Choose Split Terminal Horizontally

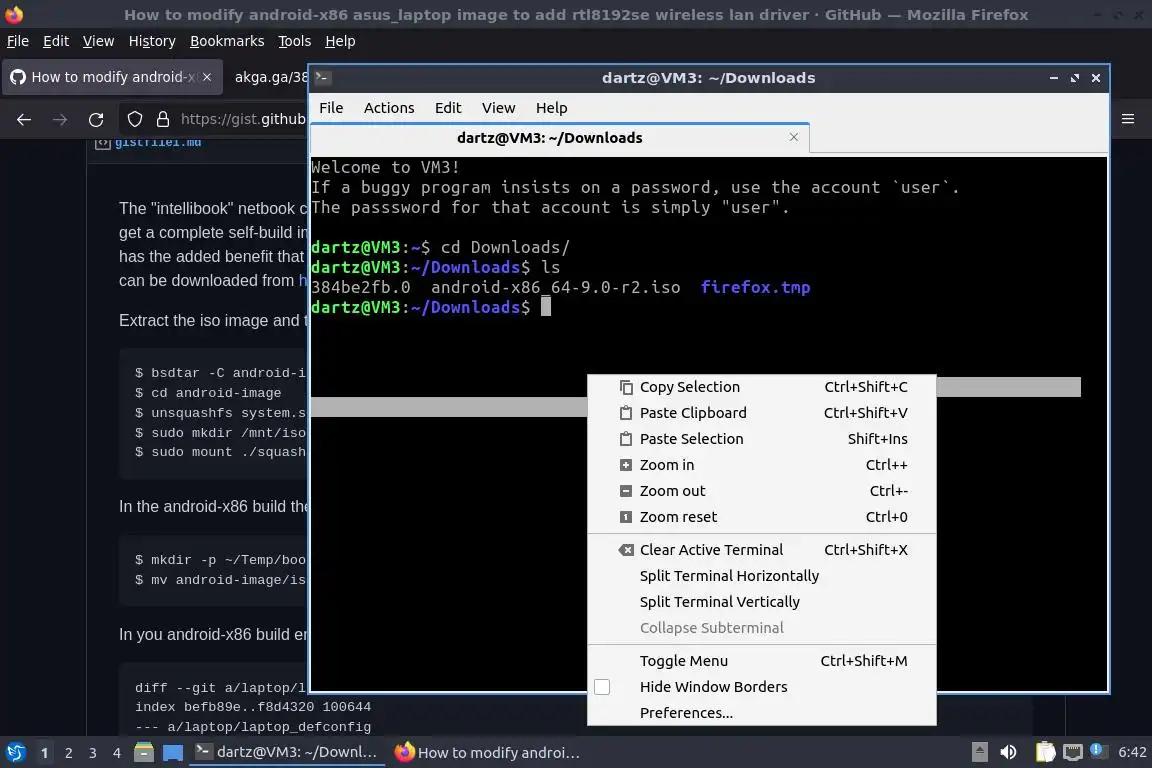tap(762, 575)
